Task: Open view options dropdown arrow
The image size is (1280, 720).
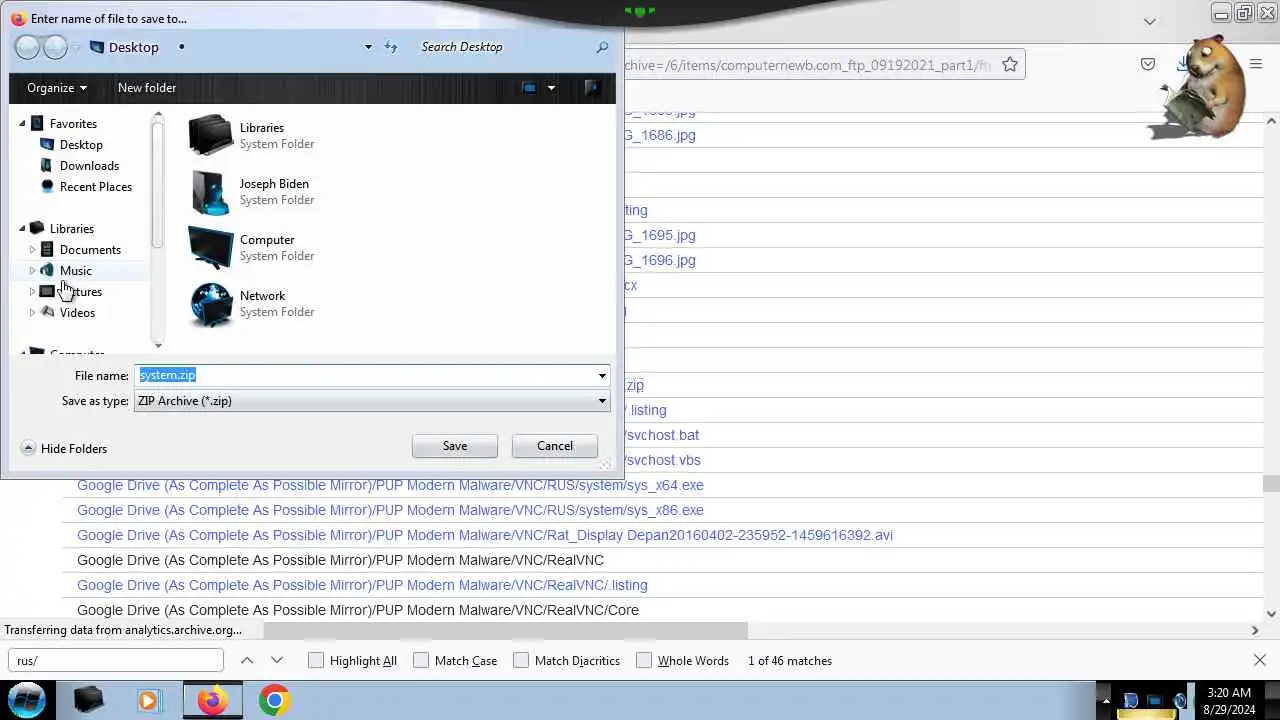Action: point(551,88)
